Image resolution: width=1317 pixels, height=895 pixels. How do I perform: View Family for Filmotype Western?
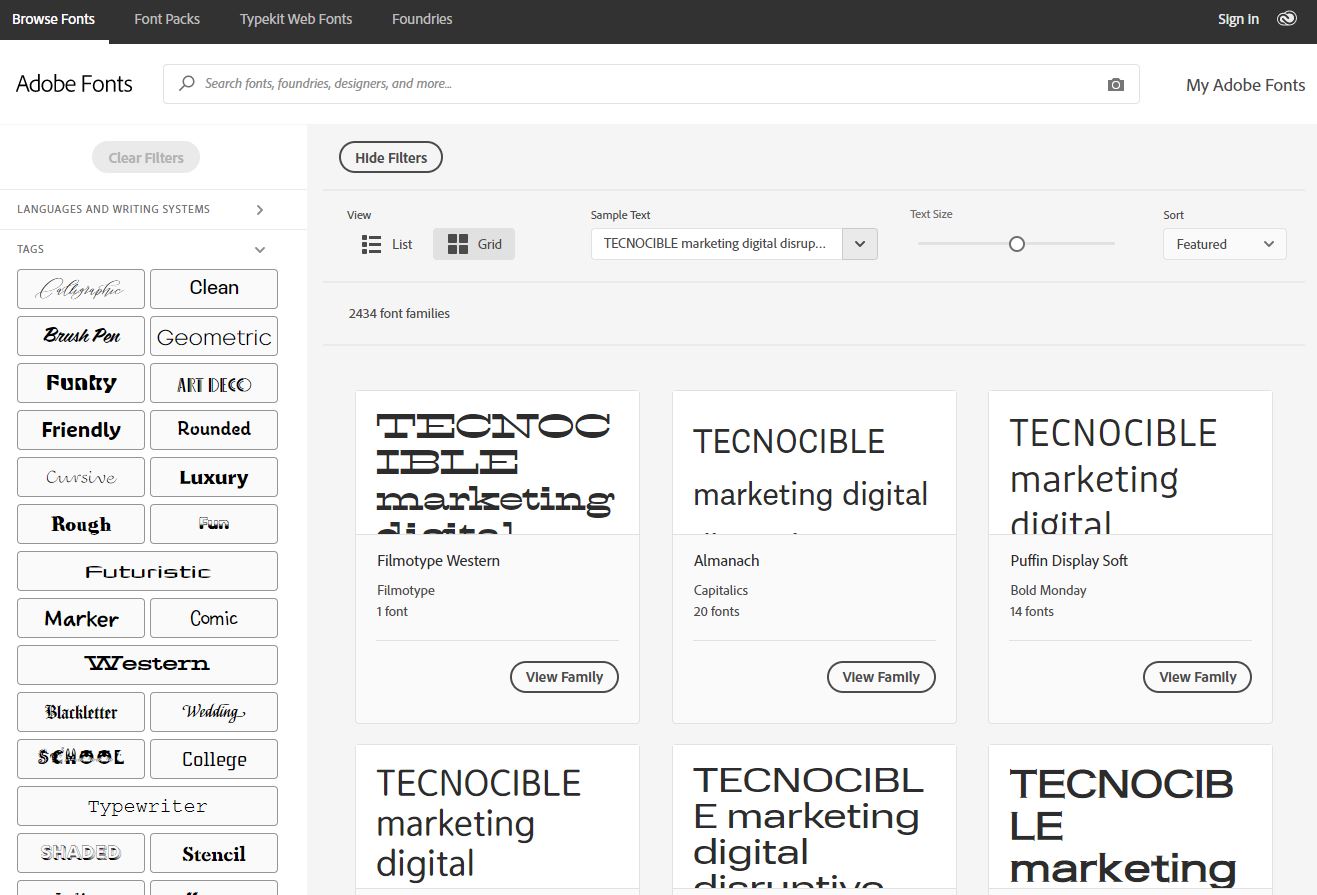pyautogui.click(x=564, y=677)
